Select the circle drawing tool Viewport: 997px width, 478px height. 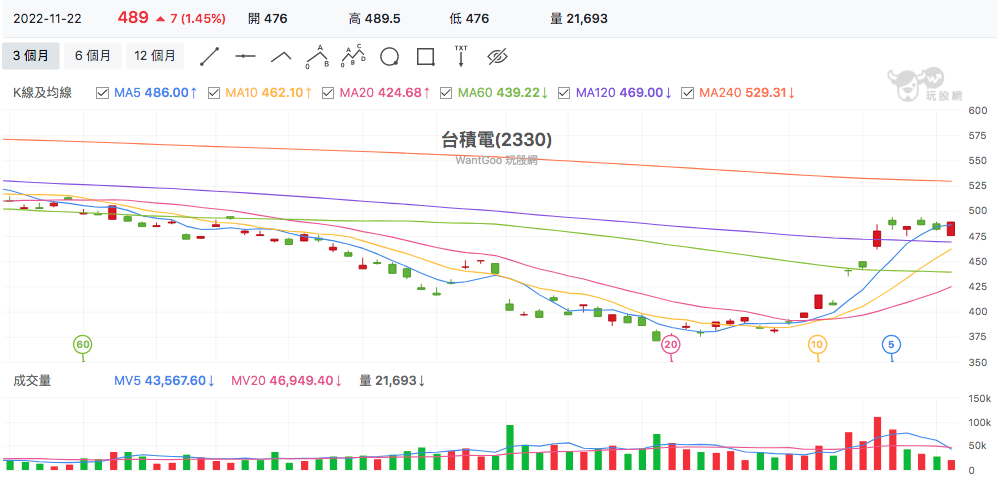pos(390,57)
